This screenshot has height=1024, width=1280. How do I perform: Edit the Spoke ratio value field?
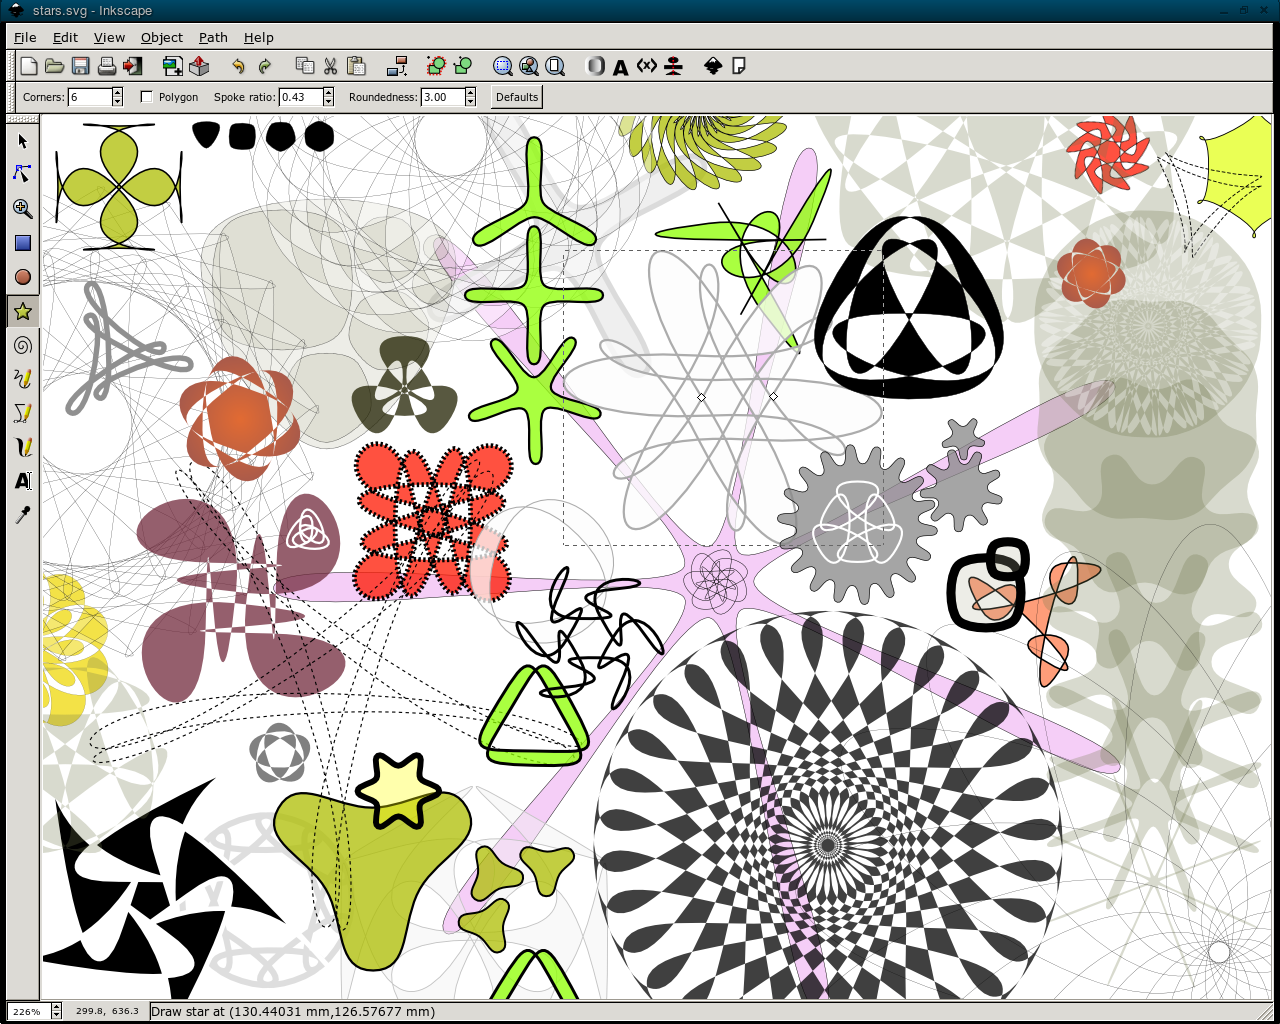[300, 97]
